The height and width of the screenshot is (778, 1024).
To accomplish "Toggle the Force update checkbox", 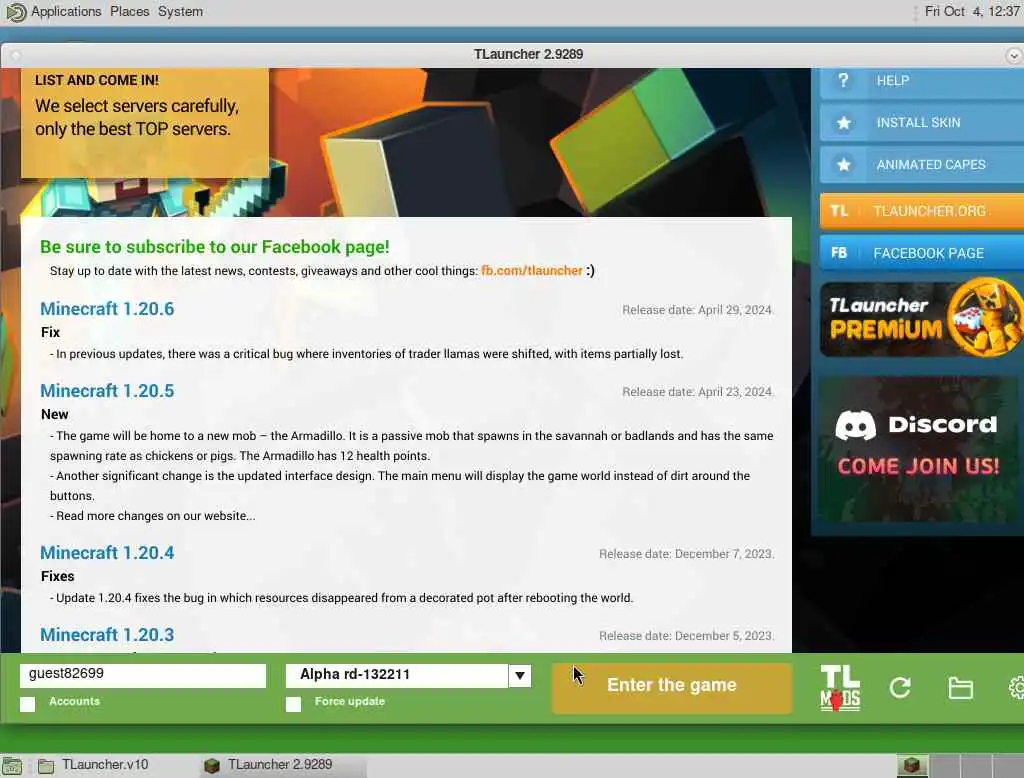I will (x=293, y=704).
